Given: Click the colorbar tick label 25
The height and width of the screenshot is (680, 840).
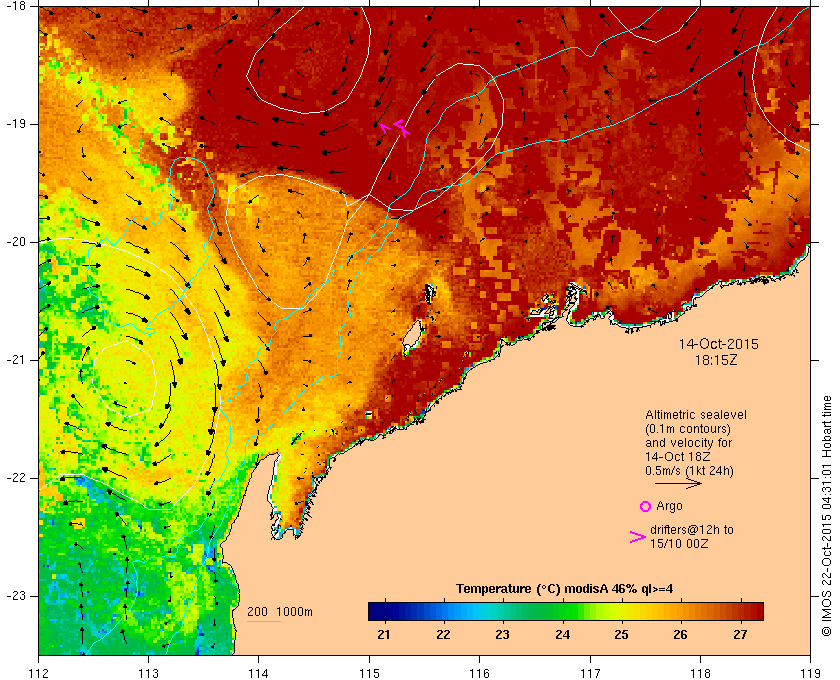Looking at the screenshot, I should [x=621, y=634].
